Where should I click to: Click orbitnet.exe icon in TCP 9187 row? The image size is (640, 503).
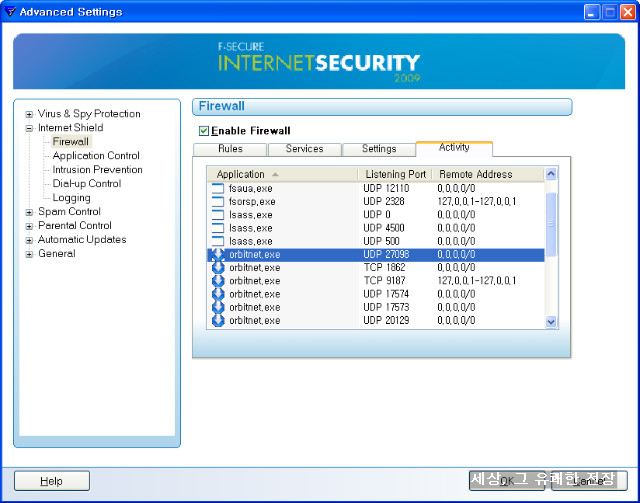pos(218,280)
